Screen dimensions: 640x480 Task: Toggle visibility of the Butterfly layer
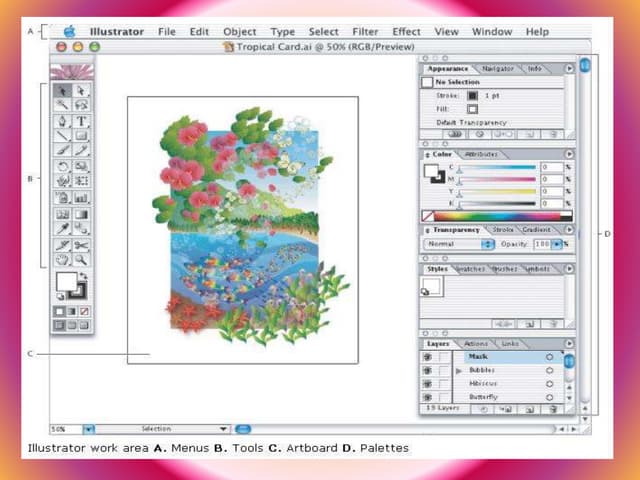coord(428,396)
